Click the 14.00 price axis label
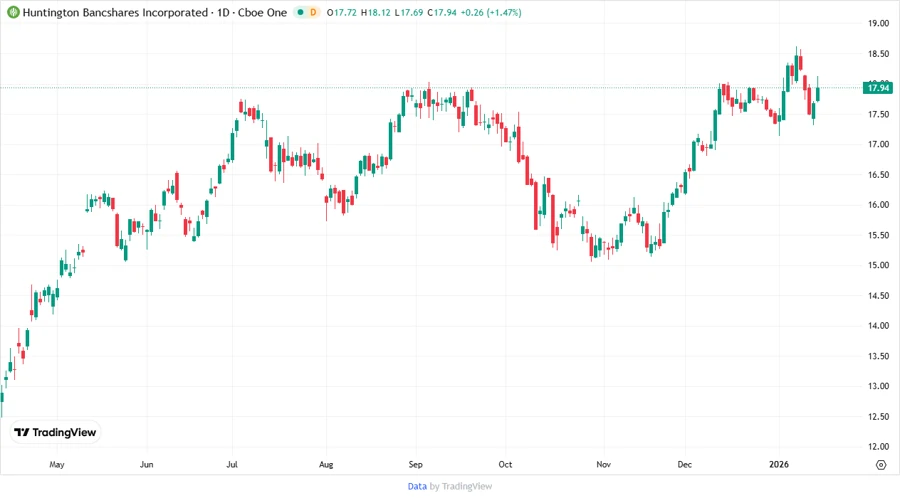 (x=878, y=326)
